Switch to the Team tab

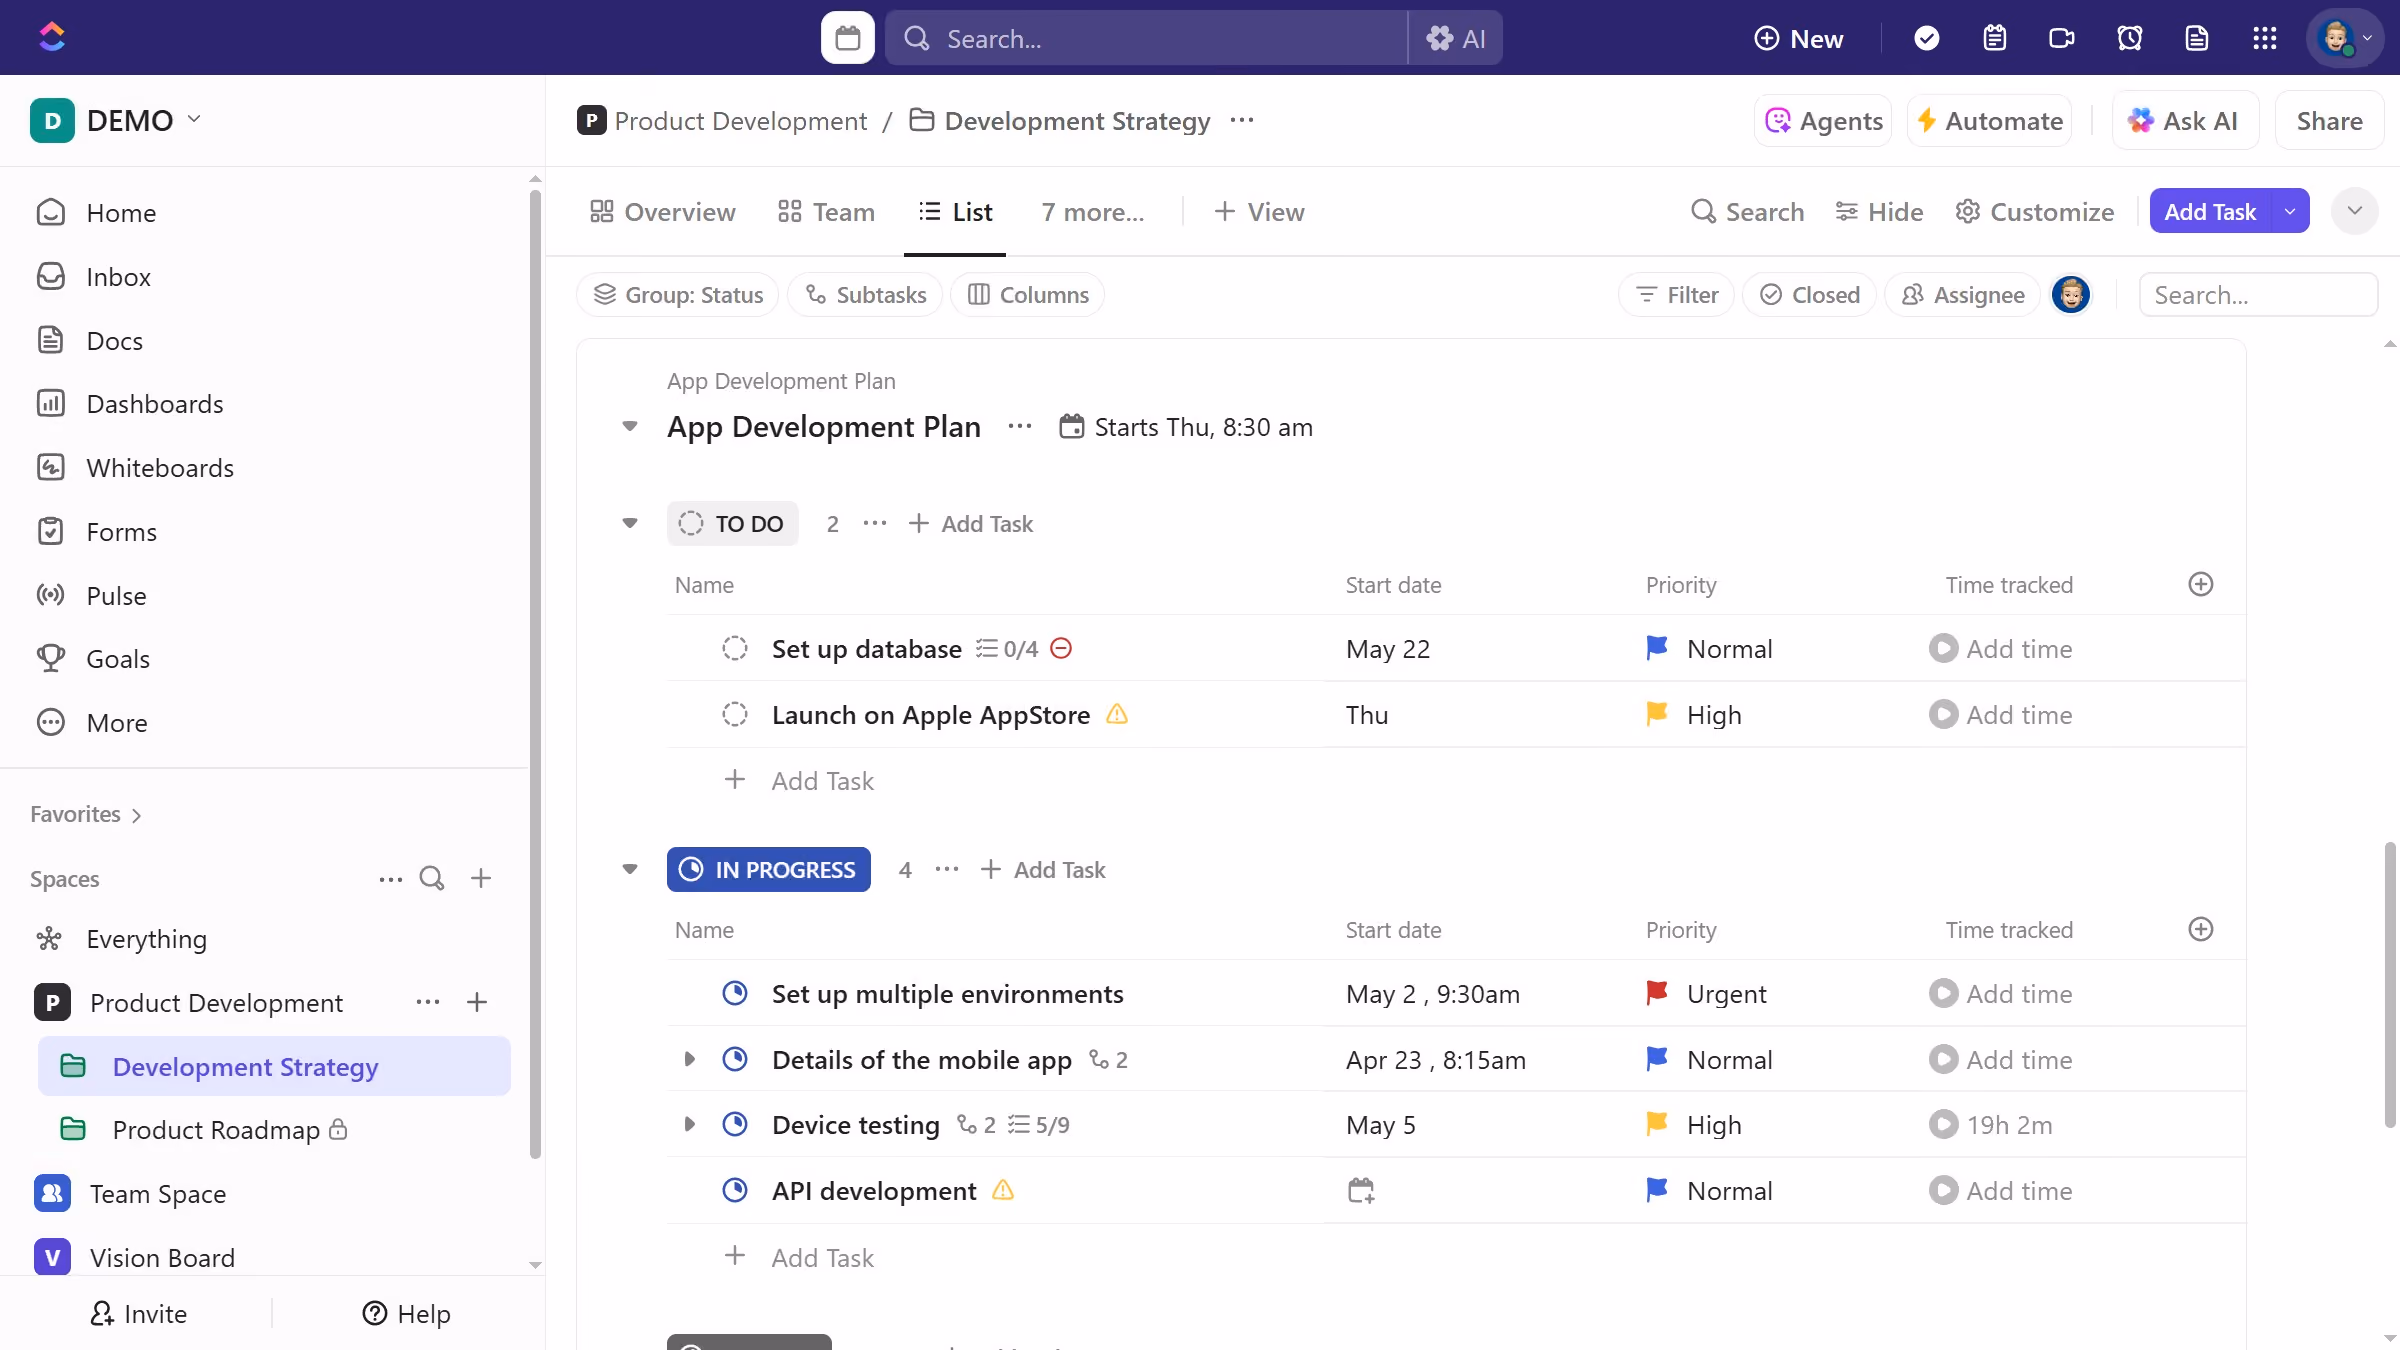(826, 211)
